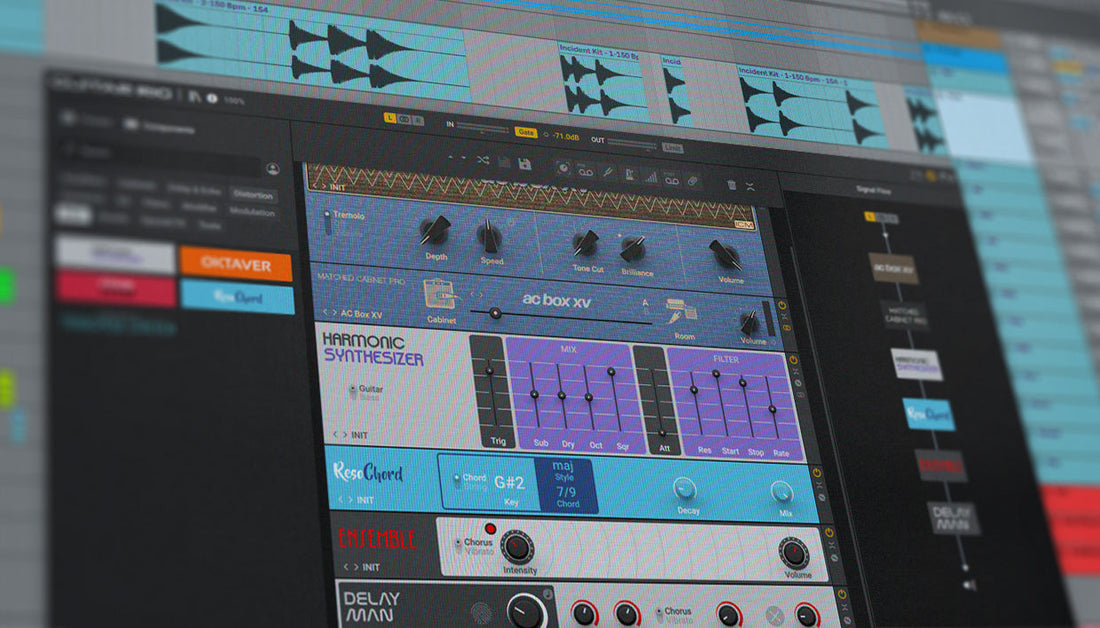The height and width of the screenshot is (628, 1100).
Task: Open the Reso Chord maj Style selector
Action: coord(563,469)
